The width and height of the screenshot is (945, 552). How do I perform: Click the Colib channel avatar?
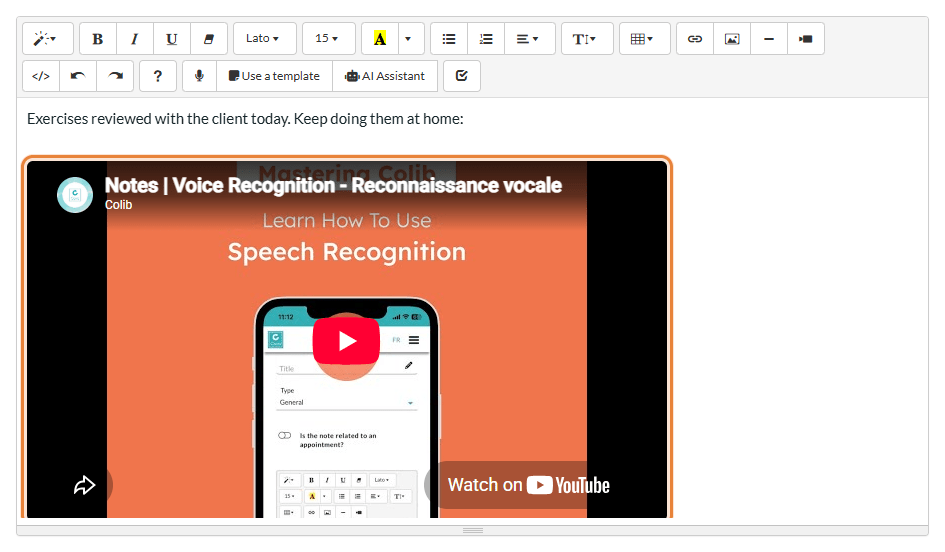pyautogui.click(x=75, y=195)
